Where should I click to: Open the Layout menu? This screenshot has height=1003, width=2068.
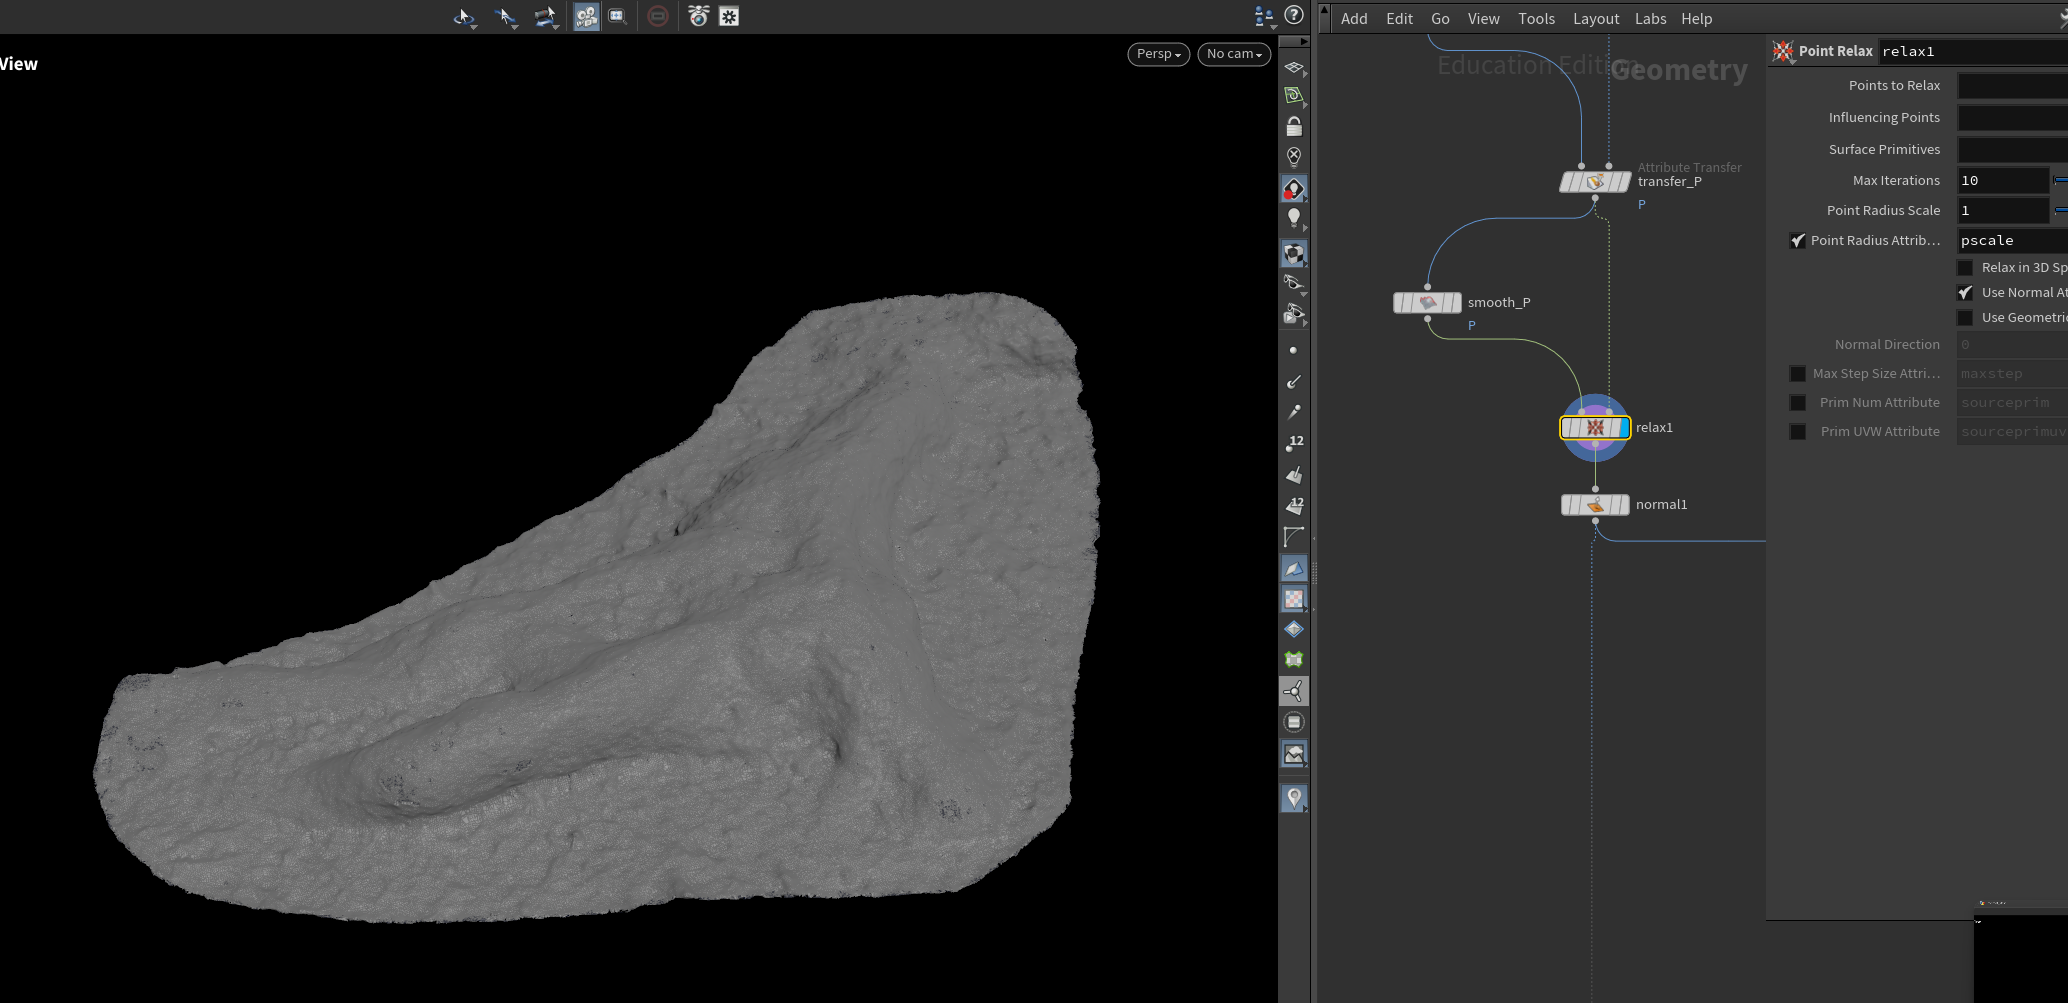(x=1595, y=19)
